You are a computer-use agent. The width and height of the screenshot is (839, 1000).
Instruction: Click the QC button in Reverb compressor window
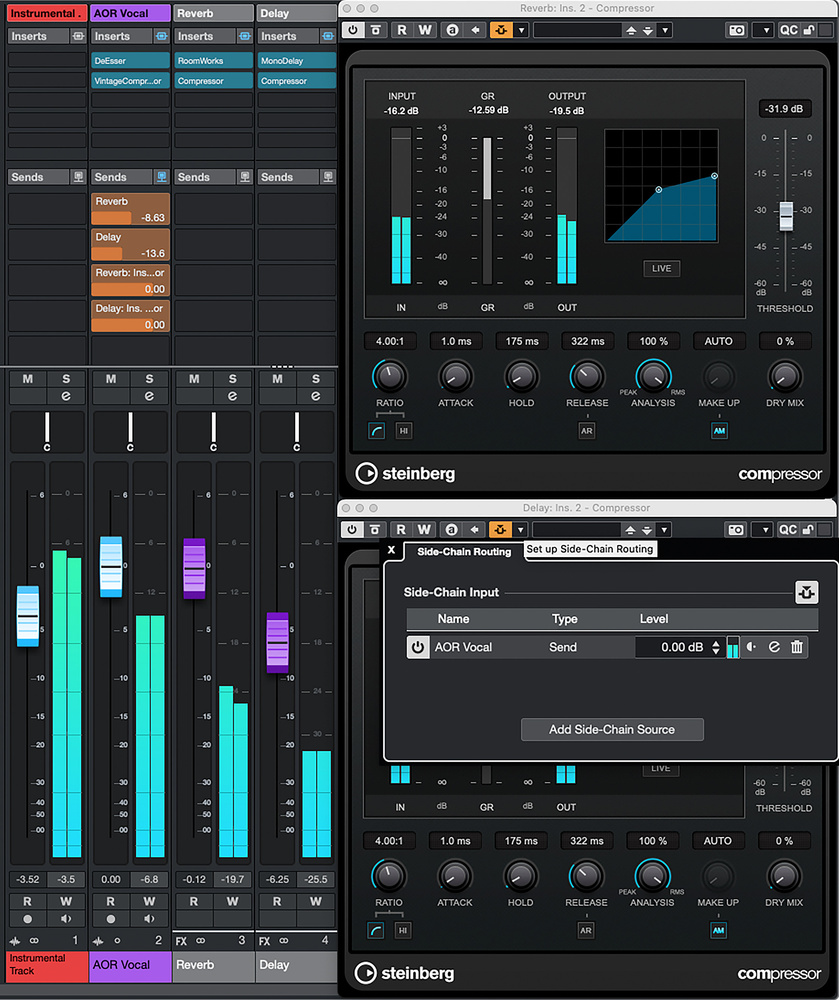tap(789, 30)
